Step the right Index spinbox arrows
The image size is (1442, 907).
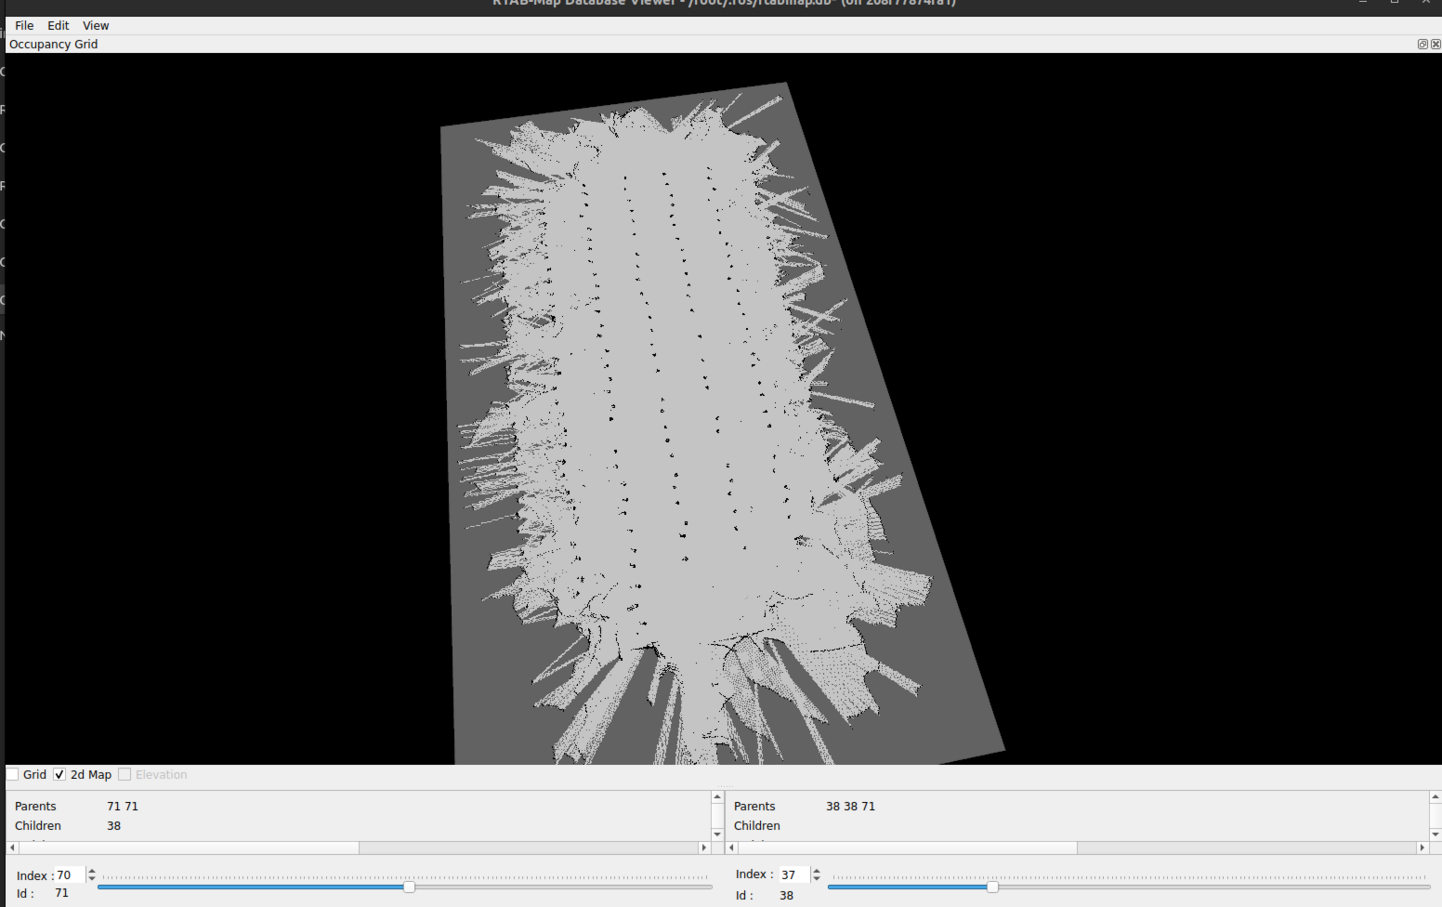coord(816,875)
